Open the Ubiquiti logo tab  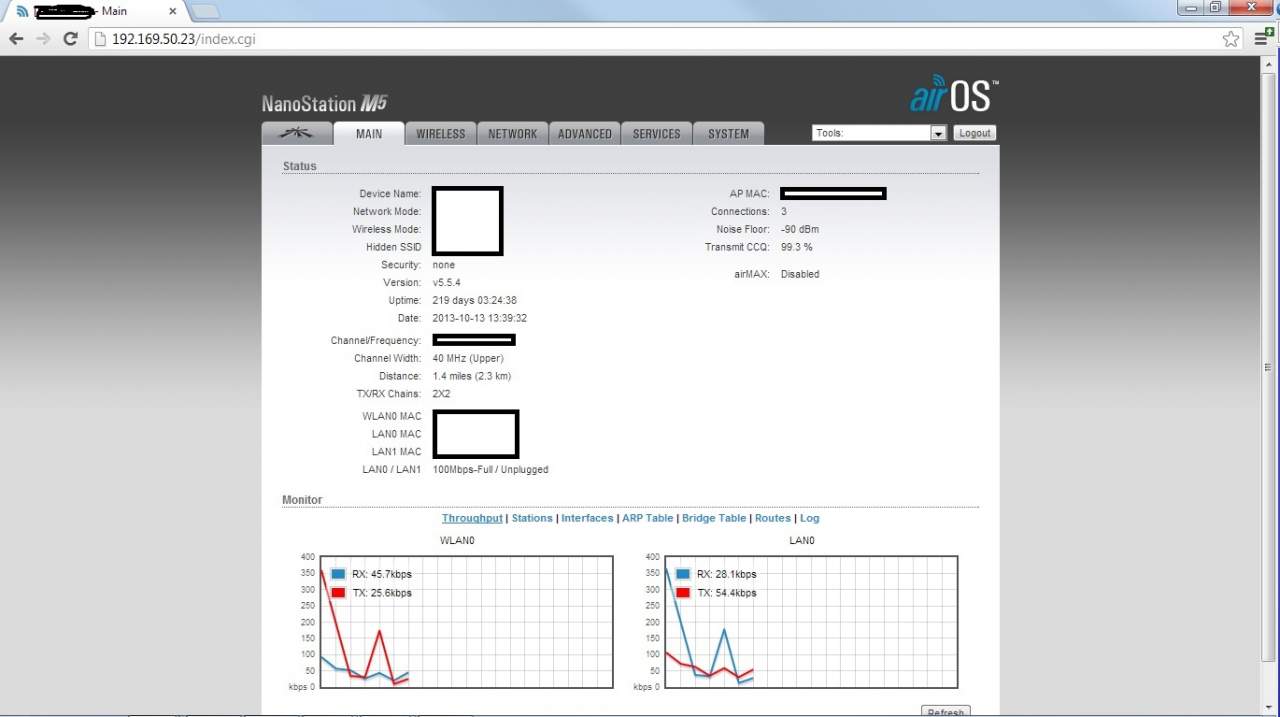coord(296,133)
